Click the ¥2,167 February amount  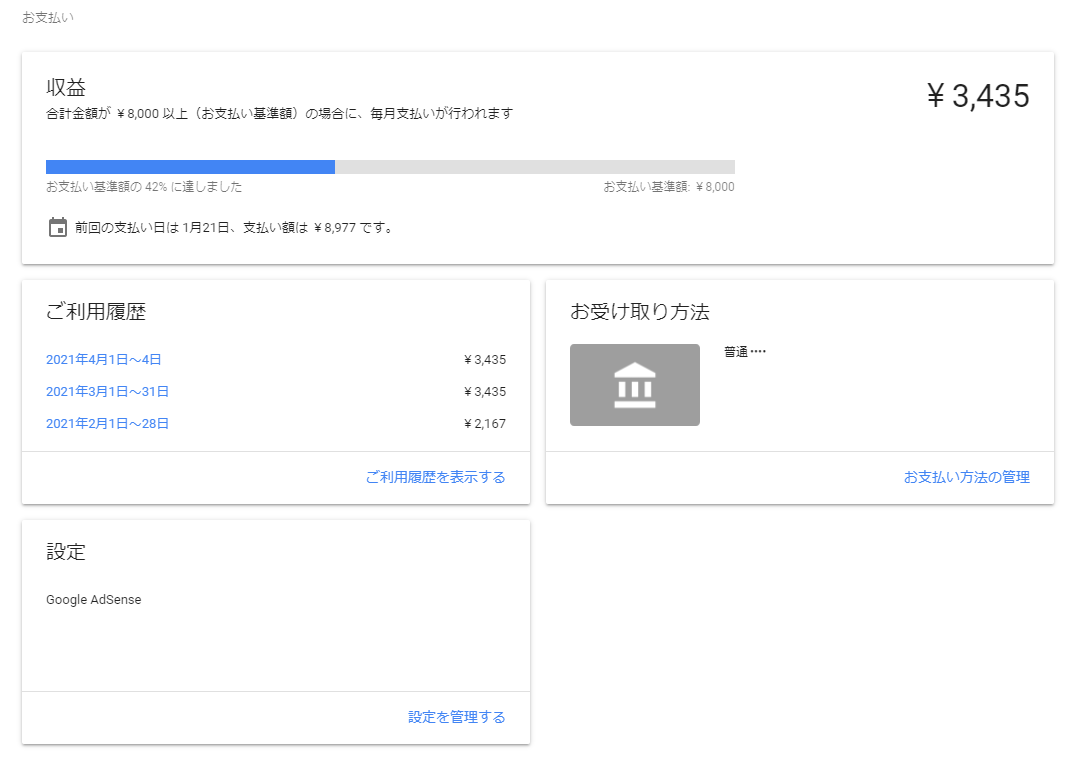(x=485, y=423)
